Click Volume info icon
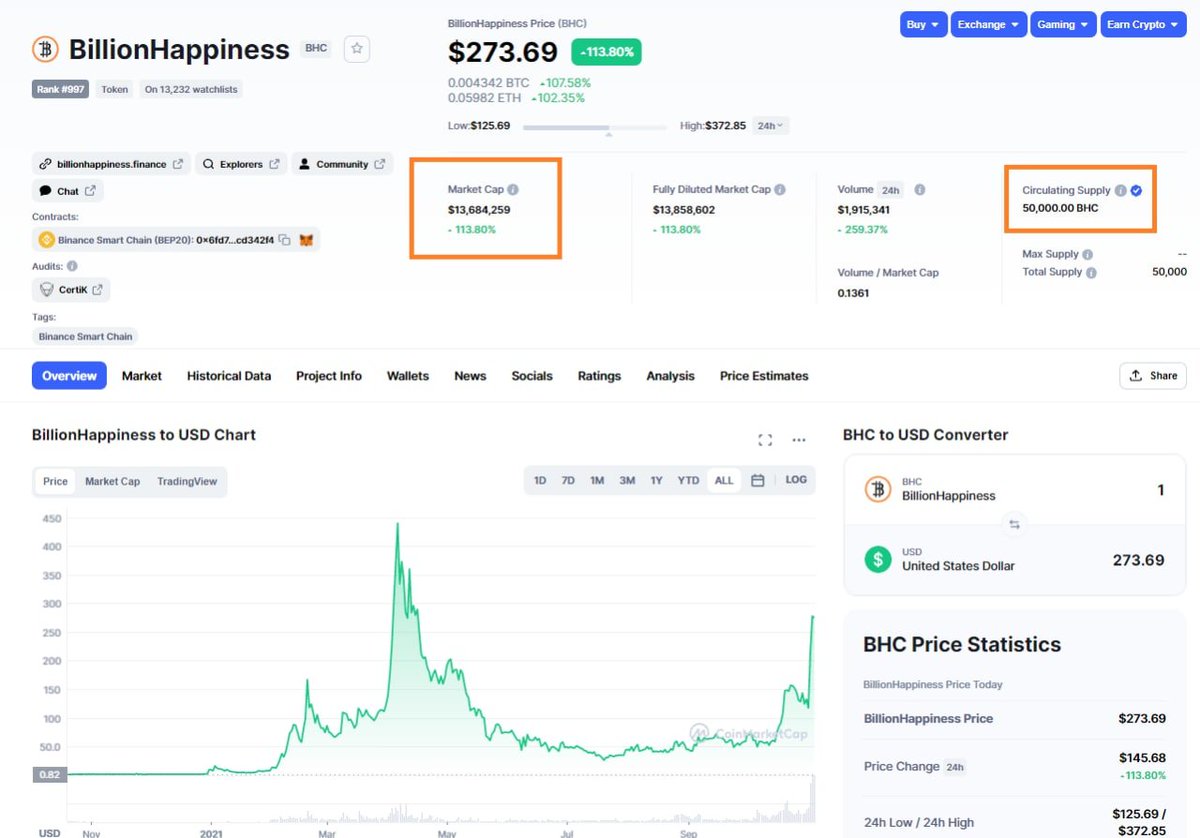Image resolution: width=1200 pixels, height=838 pixels. [x=920, y=189]
